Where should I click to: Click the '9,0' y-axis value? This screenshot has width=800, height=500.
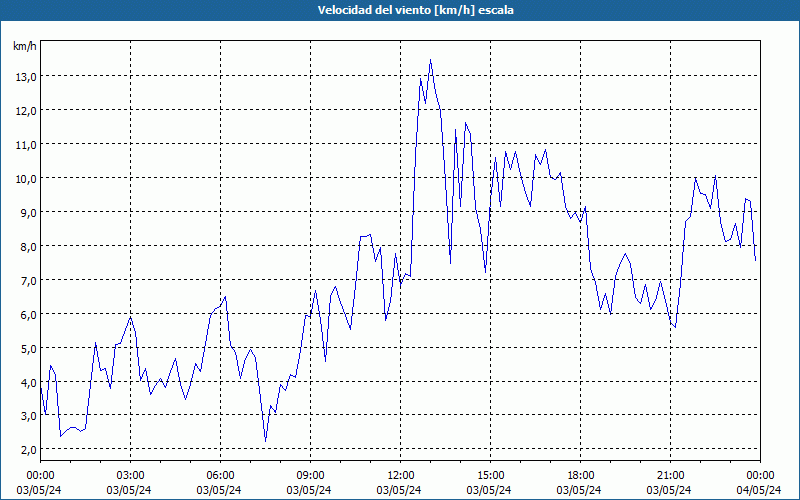pos(29,213)
